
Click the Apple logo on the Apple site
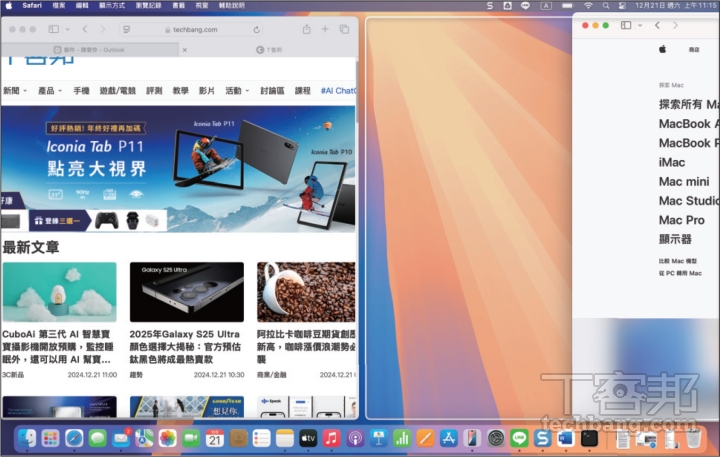click(x=662, y=49)
